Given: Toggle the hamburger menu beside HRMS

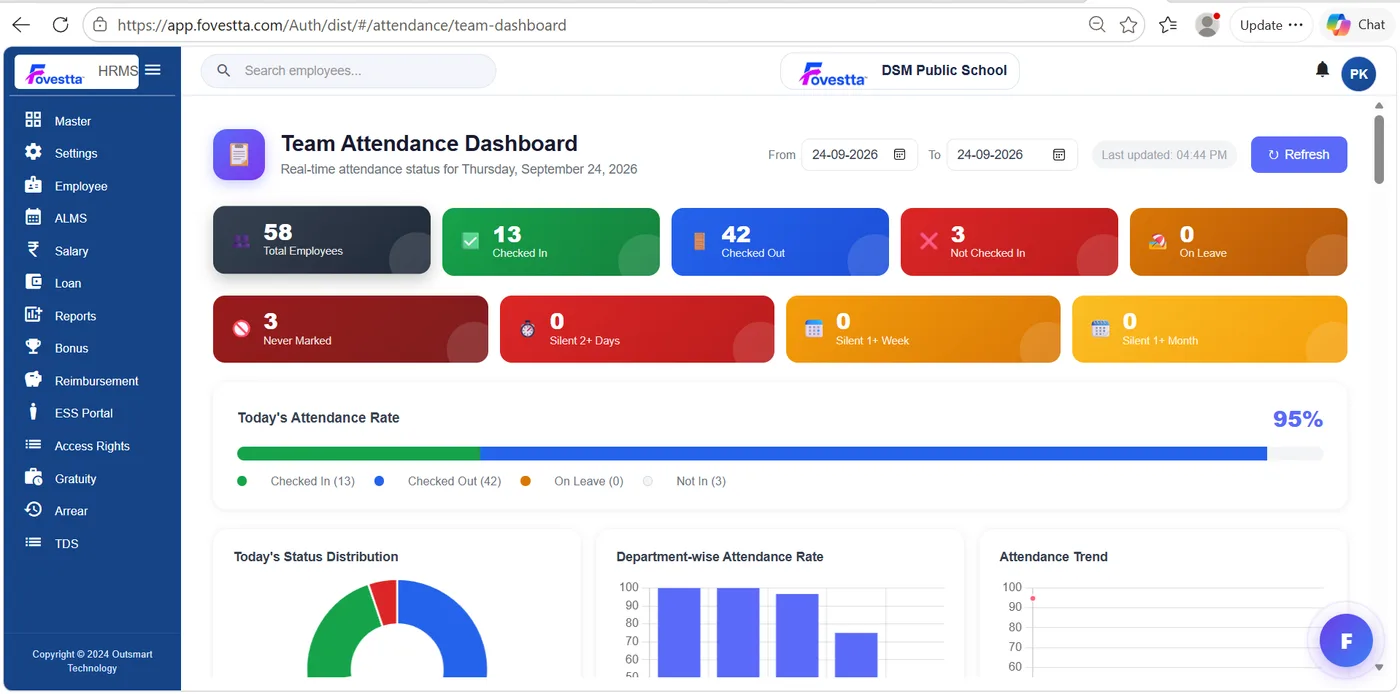Looking at the screenshot, I should (x=153, y=70).
